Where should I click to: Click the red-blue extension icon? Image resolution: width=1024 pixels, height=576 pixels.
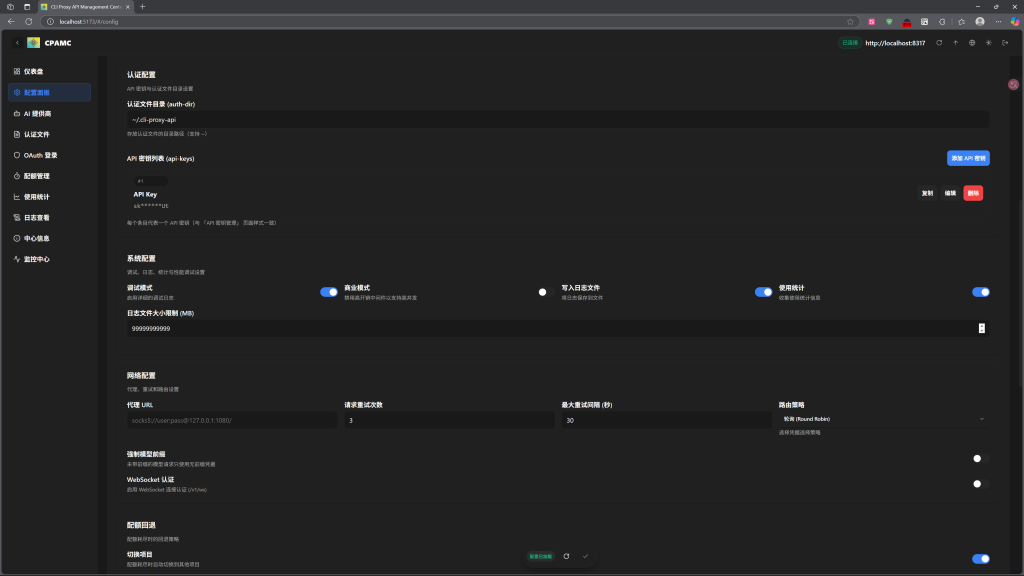point(906,22)
